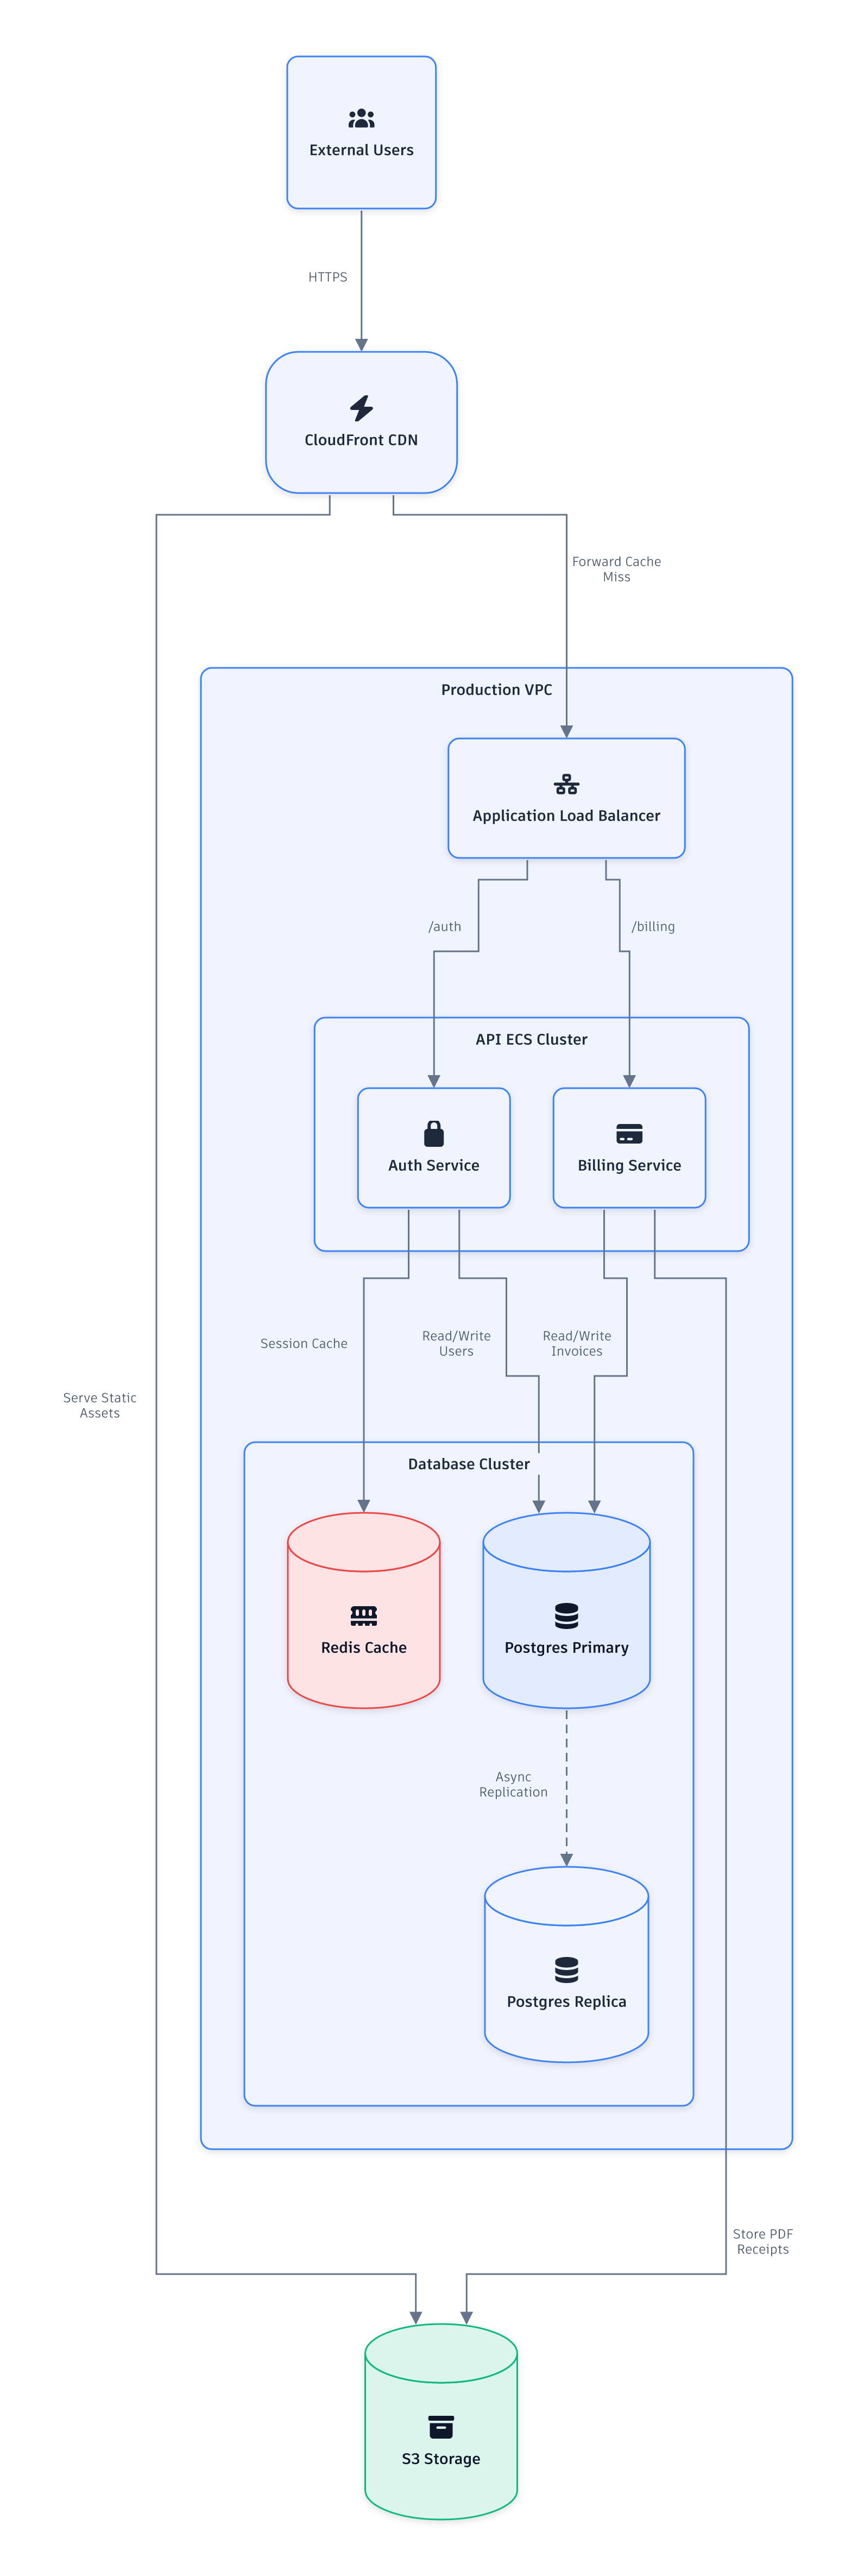Select the Application Load Balancer label
Viewport: 864px width, 2576px height.
566,816
